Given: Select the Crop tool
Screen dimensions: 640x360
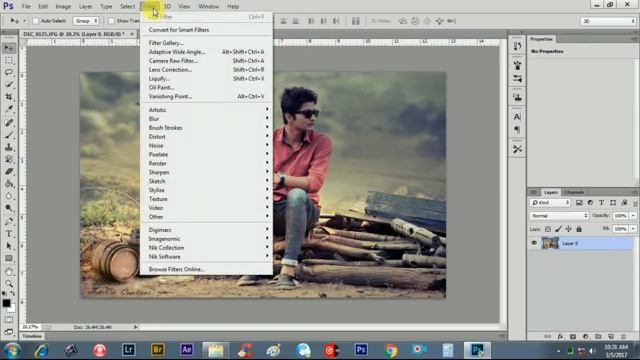Looking at the screenshot, I should [9, 97].
